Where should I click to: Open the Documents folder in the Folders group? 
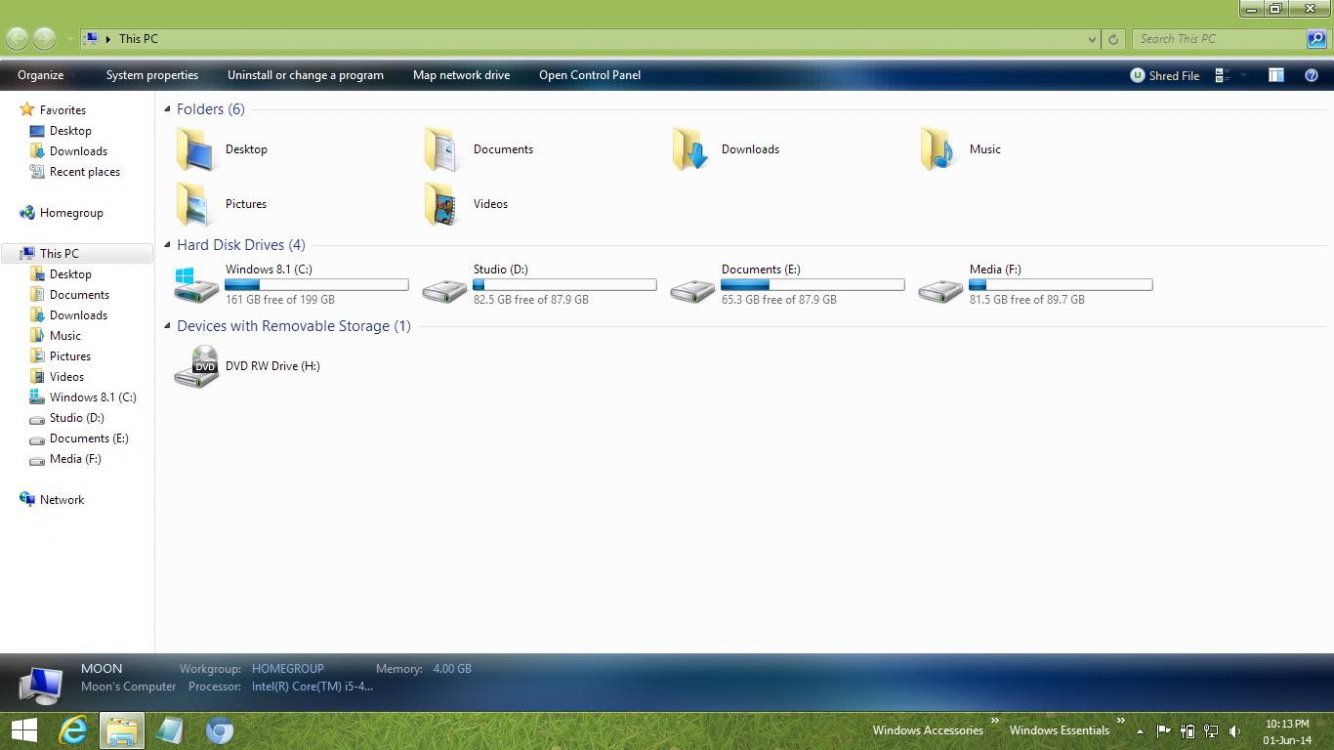(479, 150)
